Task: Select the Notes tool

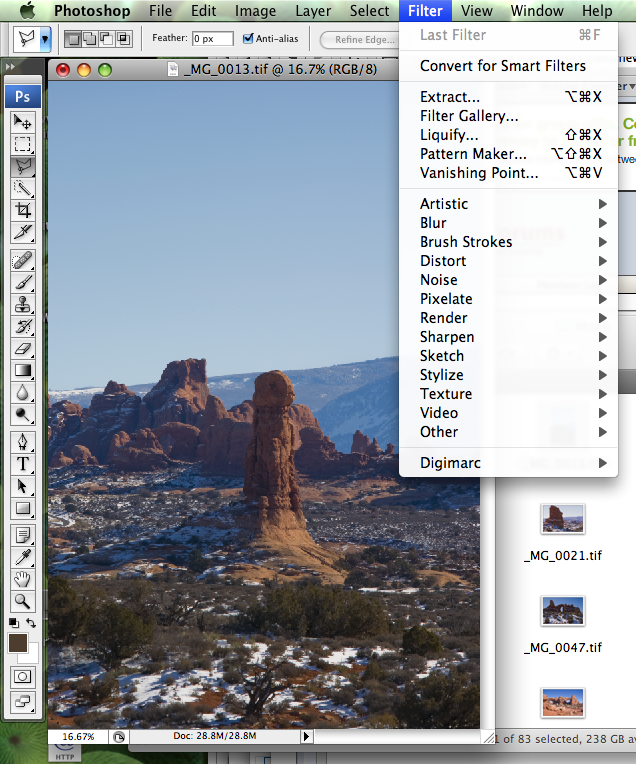Action: click(22, 535)
